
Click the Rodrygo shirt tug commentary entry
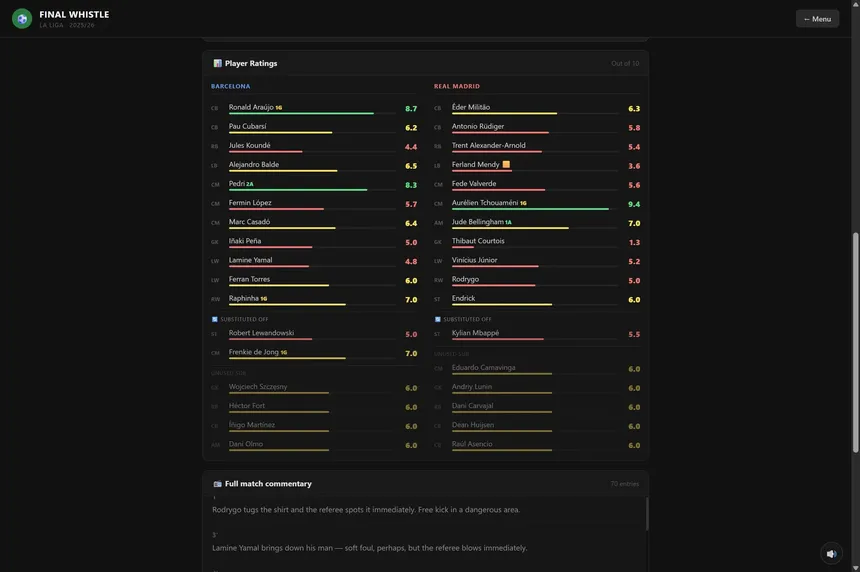click(366, 509)
